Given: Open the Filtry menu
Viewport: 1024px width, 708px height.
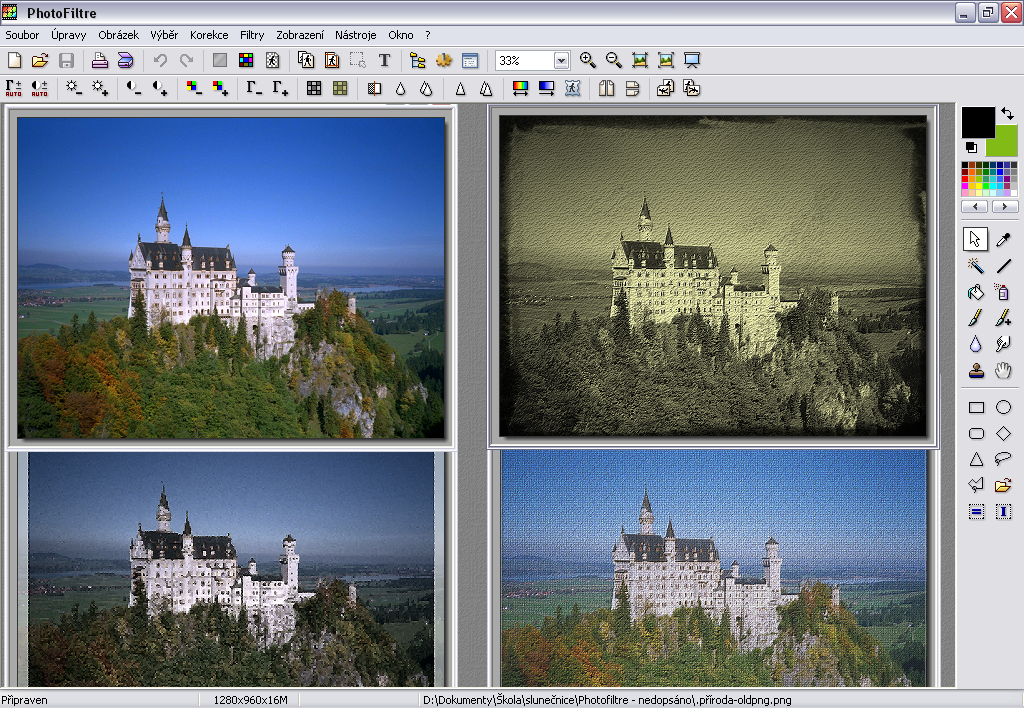Looking at the screenshot, I should tap(252, 35).
